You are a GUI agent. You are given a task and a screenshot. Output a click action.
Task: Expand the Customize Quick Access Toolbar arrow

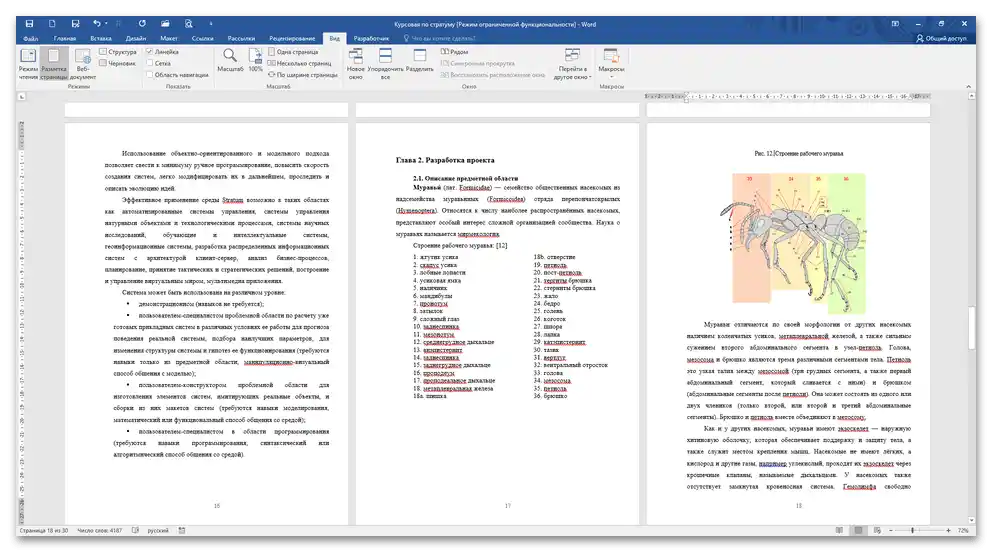pos(211,23)
